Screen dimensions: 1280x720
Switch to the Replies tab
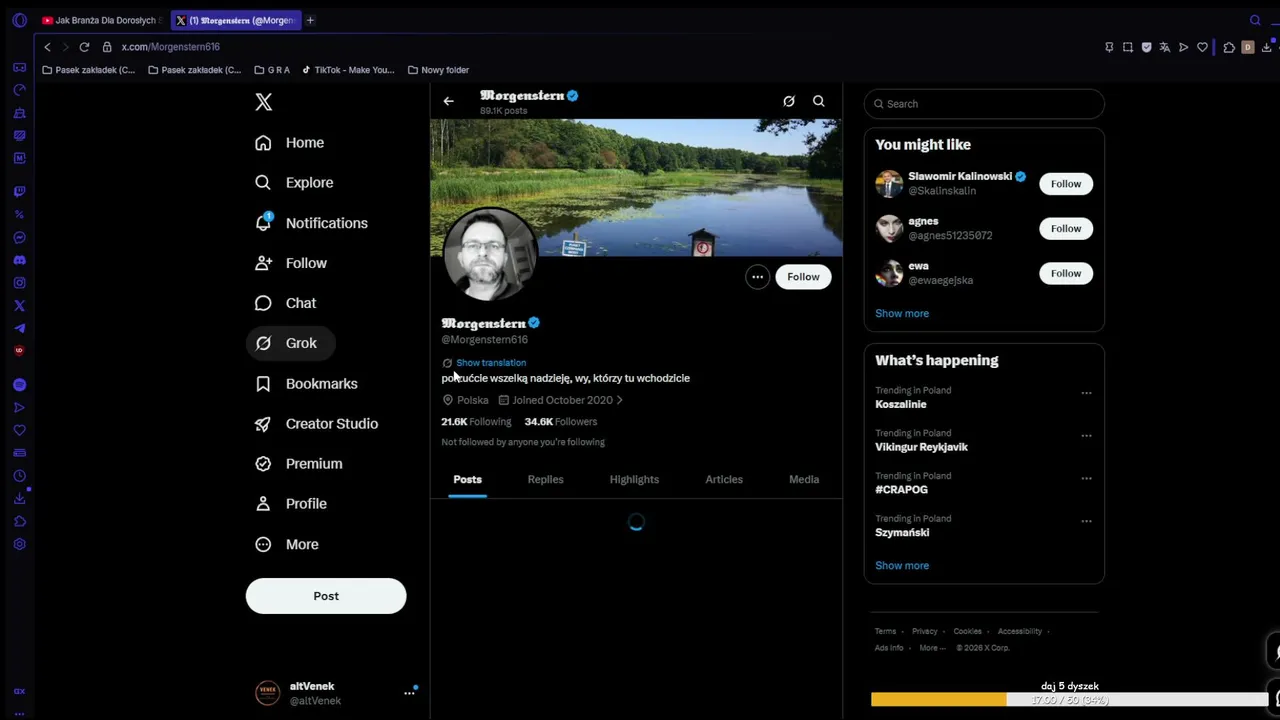point(546,479)
